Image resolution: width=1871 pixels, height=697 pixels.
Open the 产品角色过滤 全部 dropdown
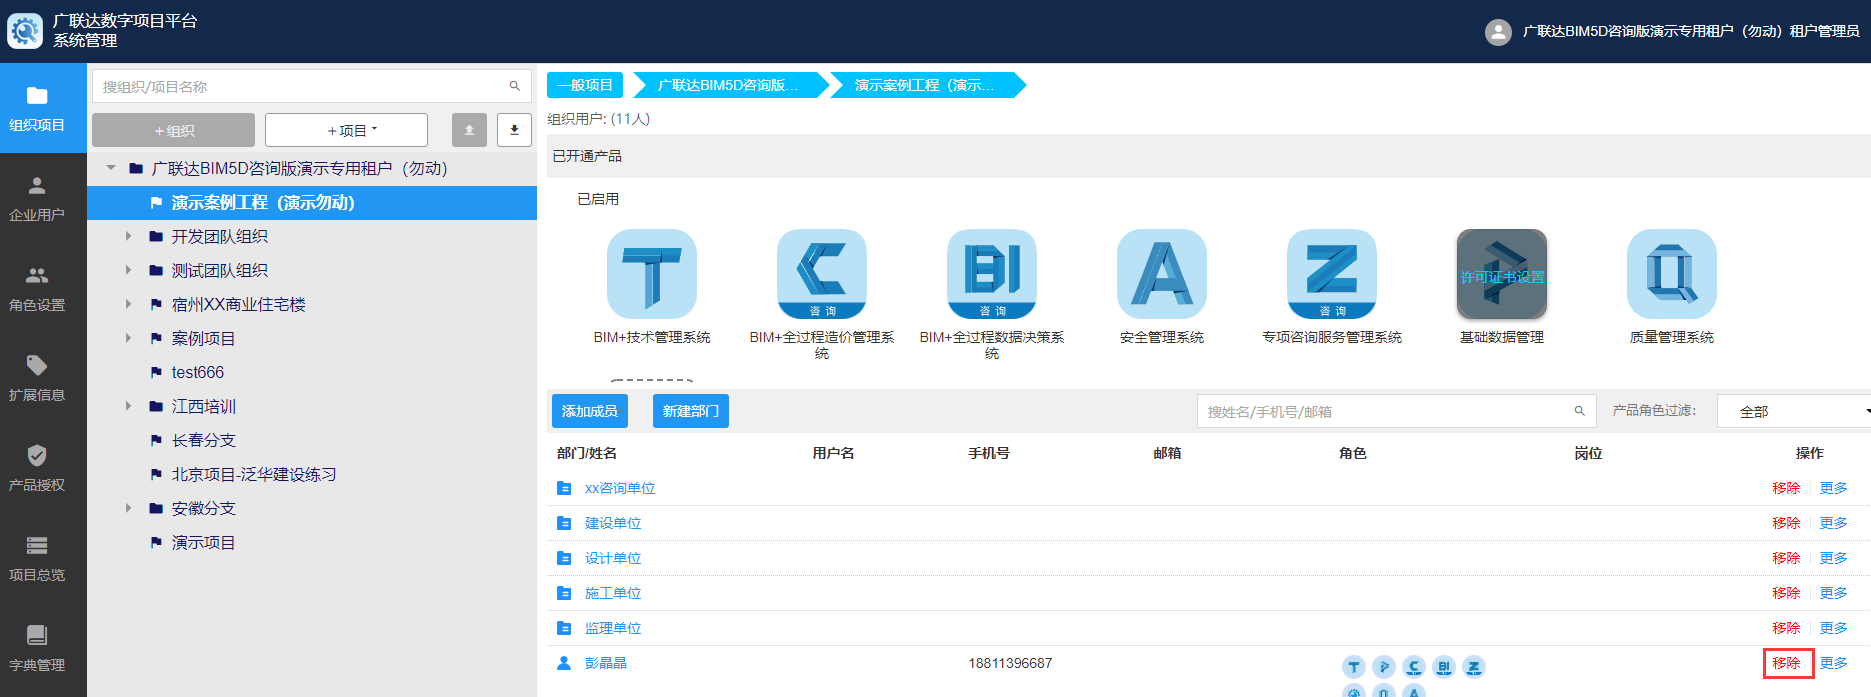(x=1794, y=411)
